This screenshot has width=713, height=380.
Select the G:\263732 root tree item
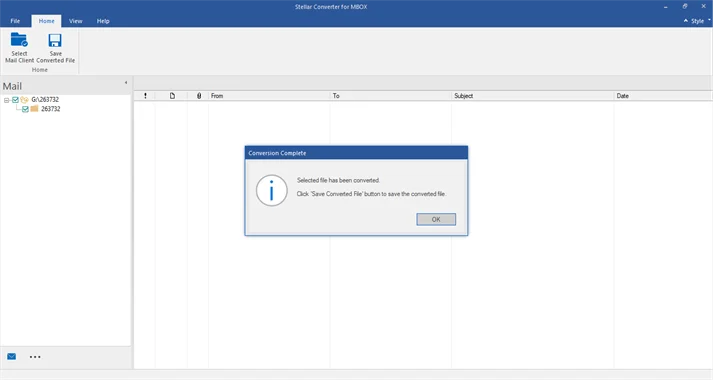point(45,100)
